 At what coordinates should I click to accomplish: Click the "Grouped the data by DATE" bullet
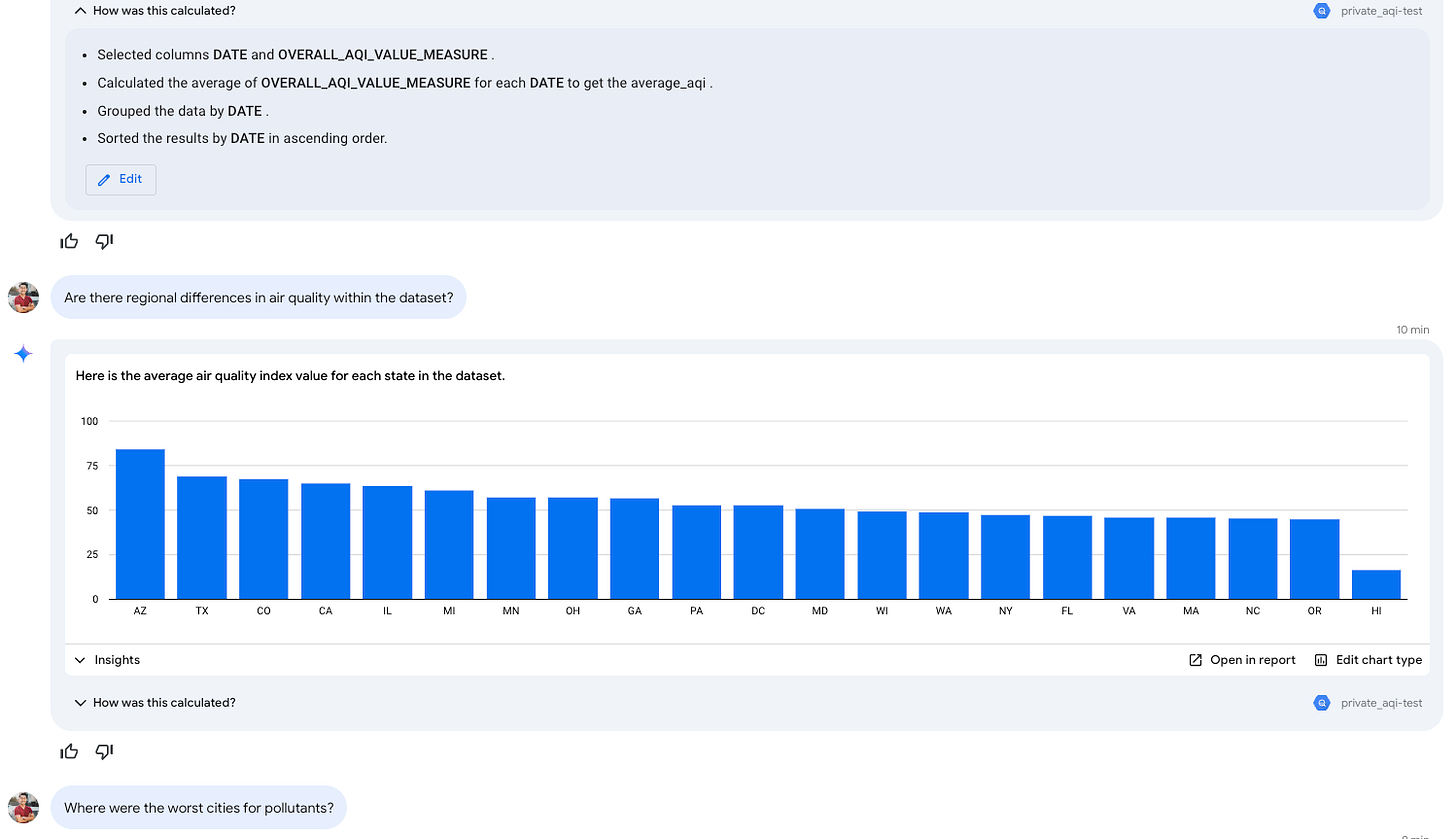tap(183, 111)
